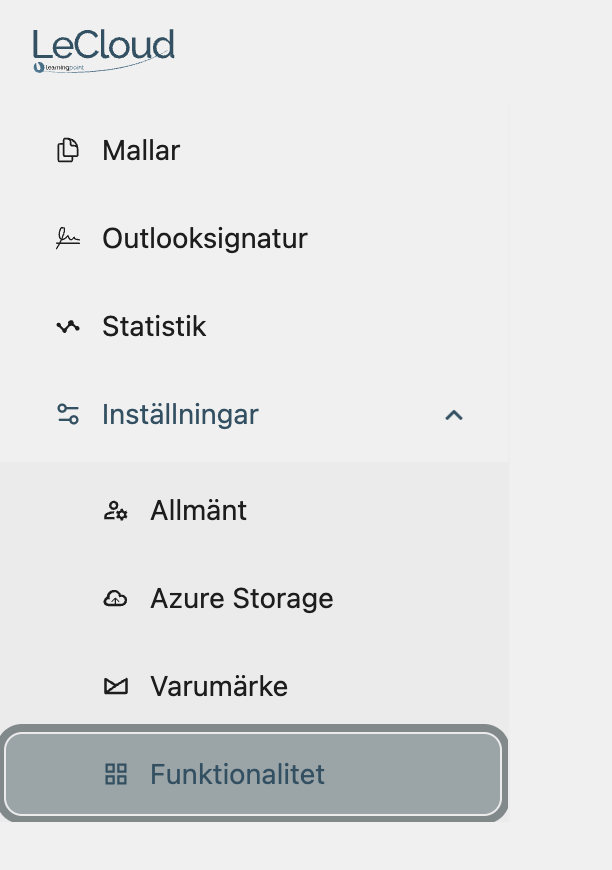Click the round learningpoint emblem in logo
Viewport: 612px width, 870px height.
pyautogui.click(x=39, y=68)
